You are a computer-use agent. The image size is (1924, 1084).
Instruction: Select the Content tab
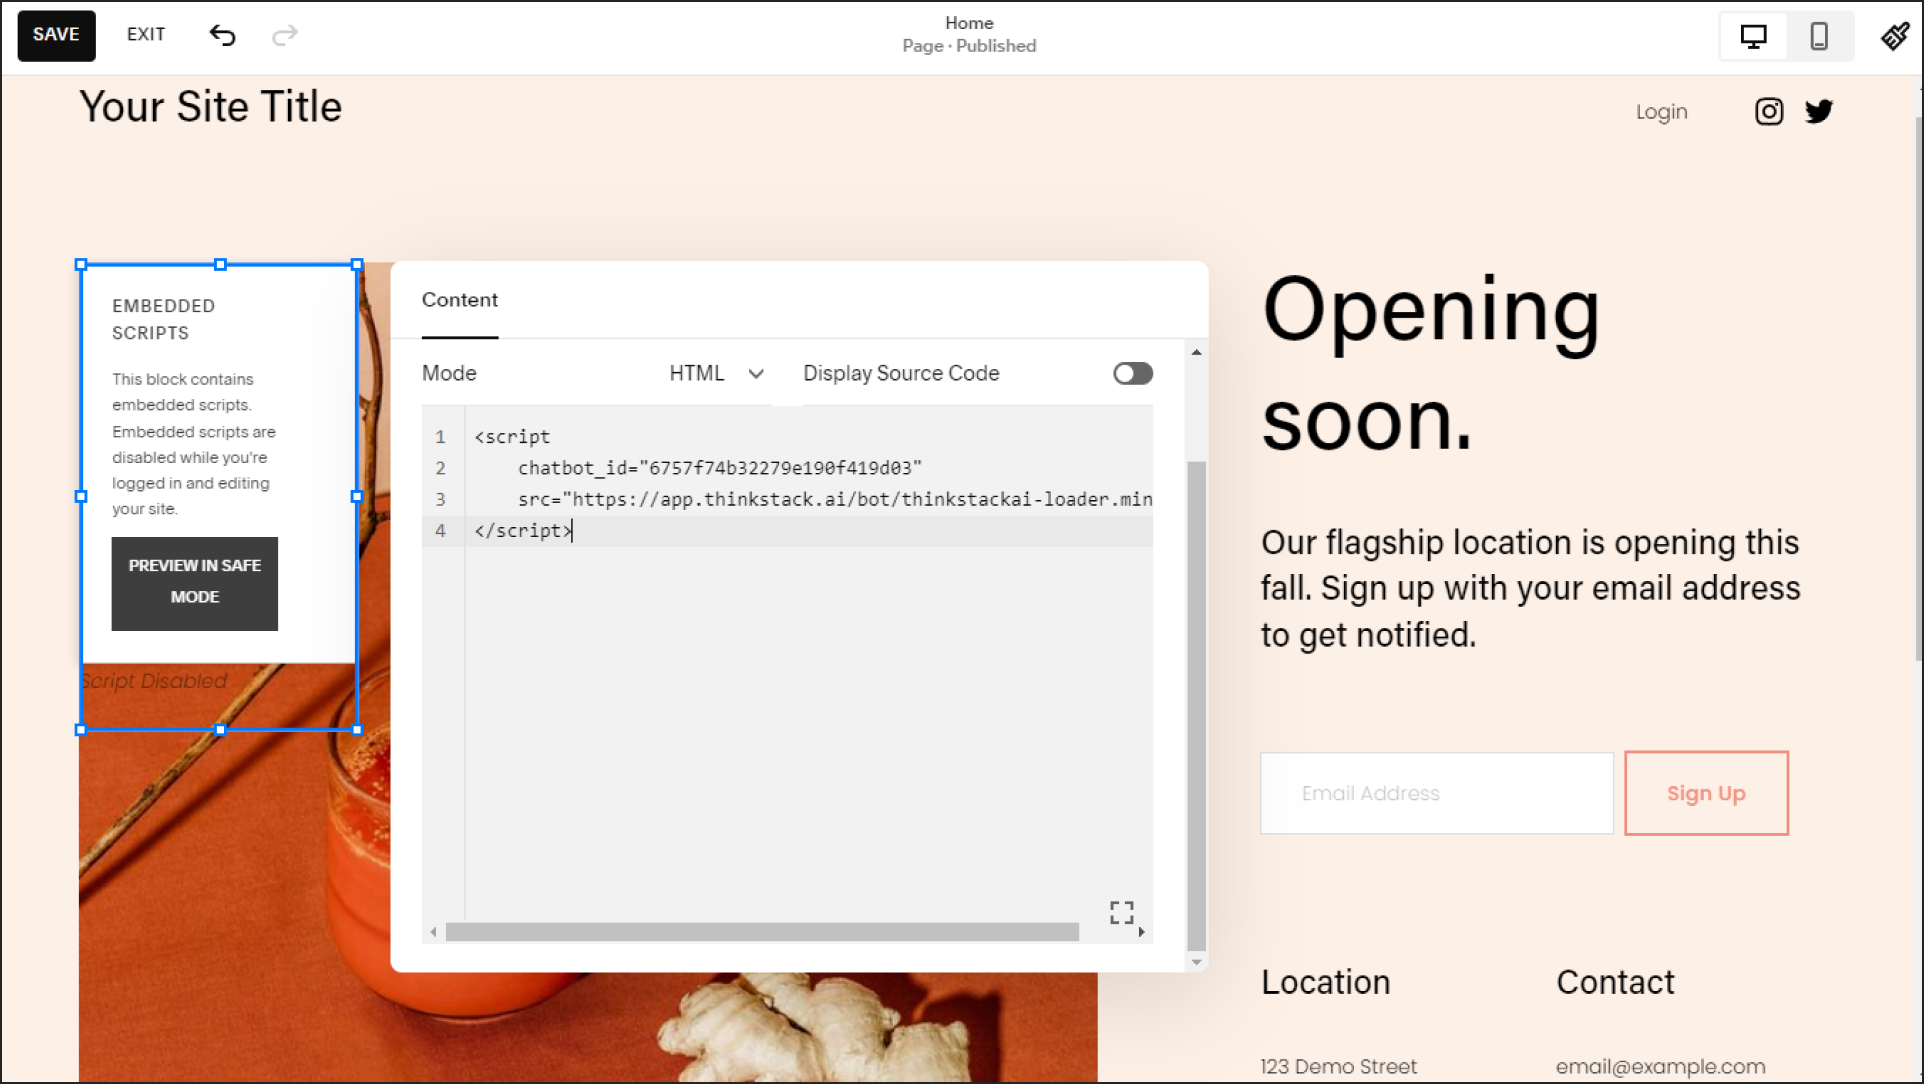(459, 300)
